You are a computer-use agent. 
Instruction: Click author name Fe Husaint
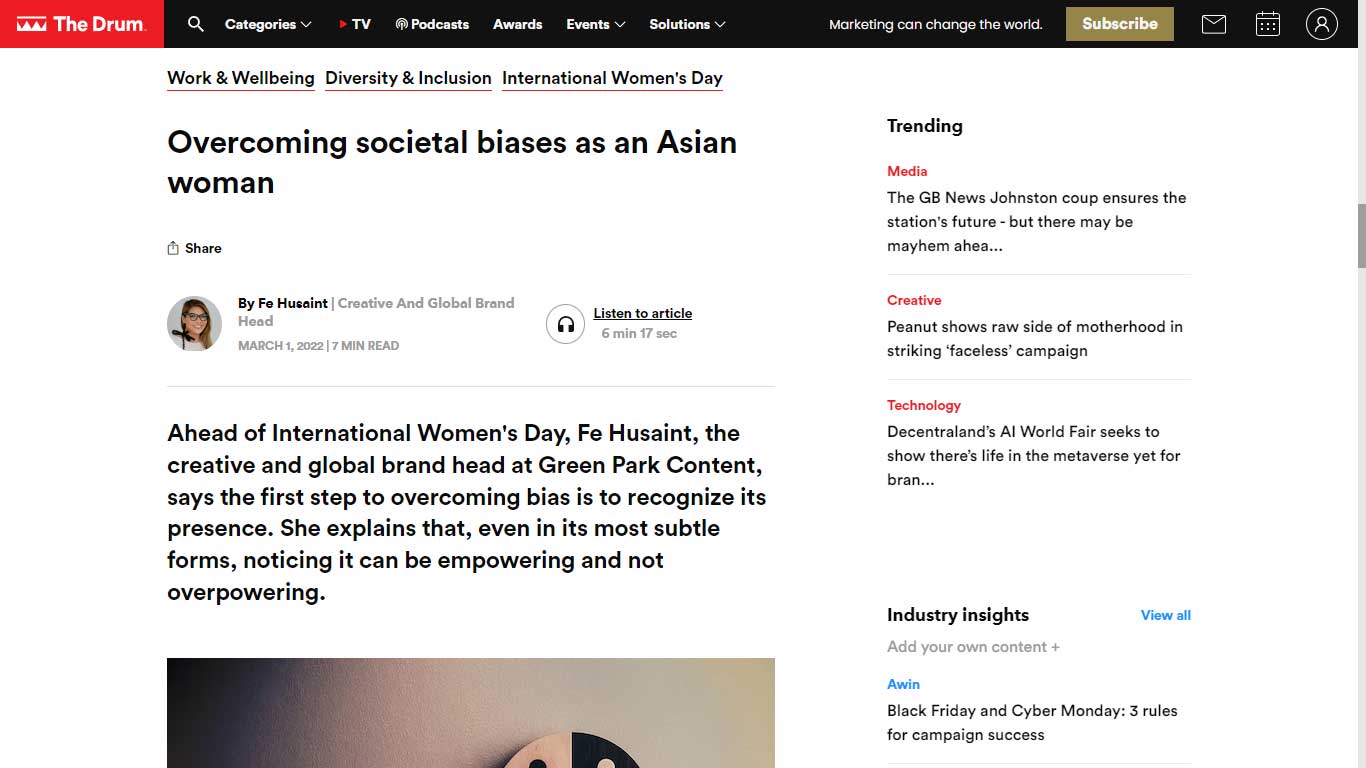pos(293,303)
